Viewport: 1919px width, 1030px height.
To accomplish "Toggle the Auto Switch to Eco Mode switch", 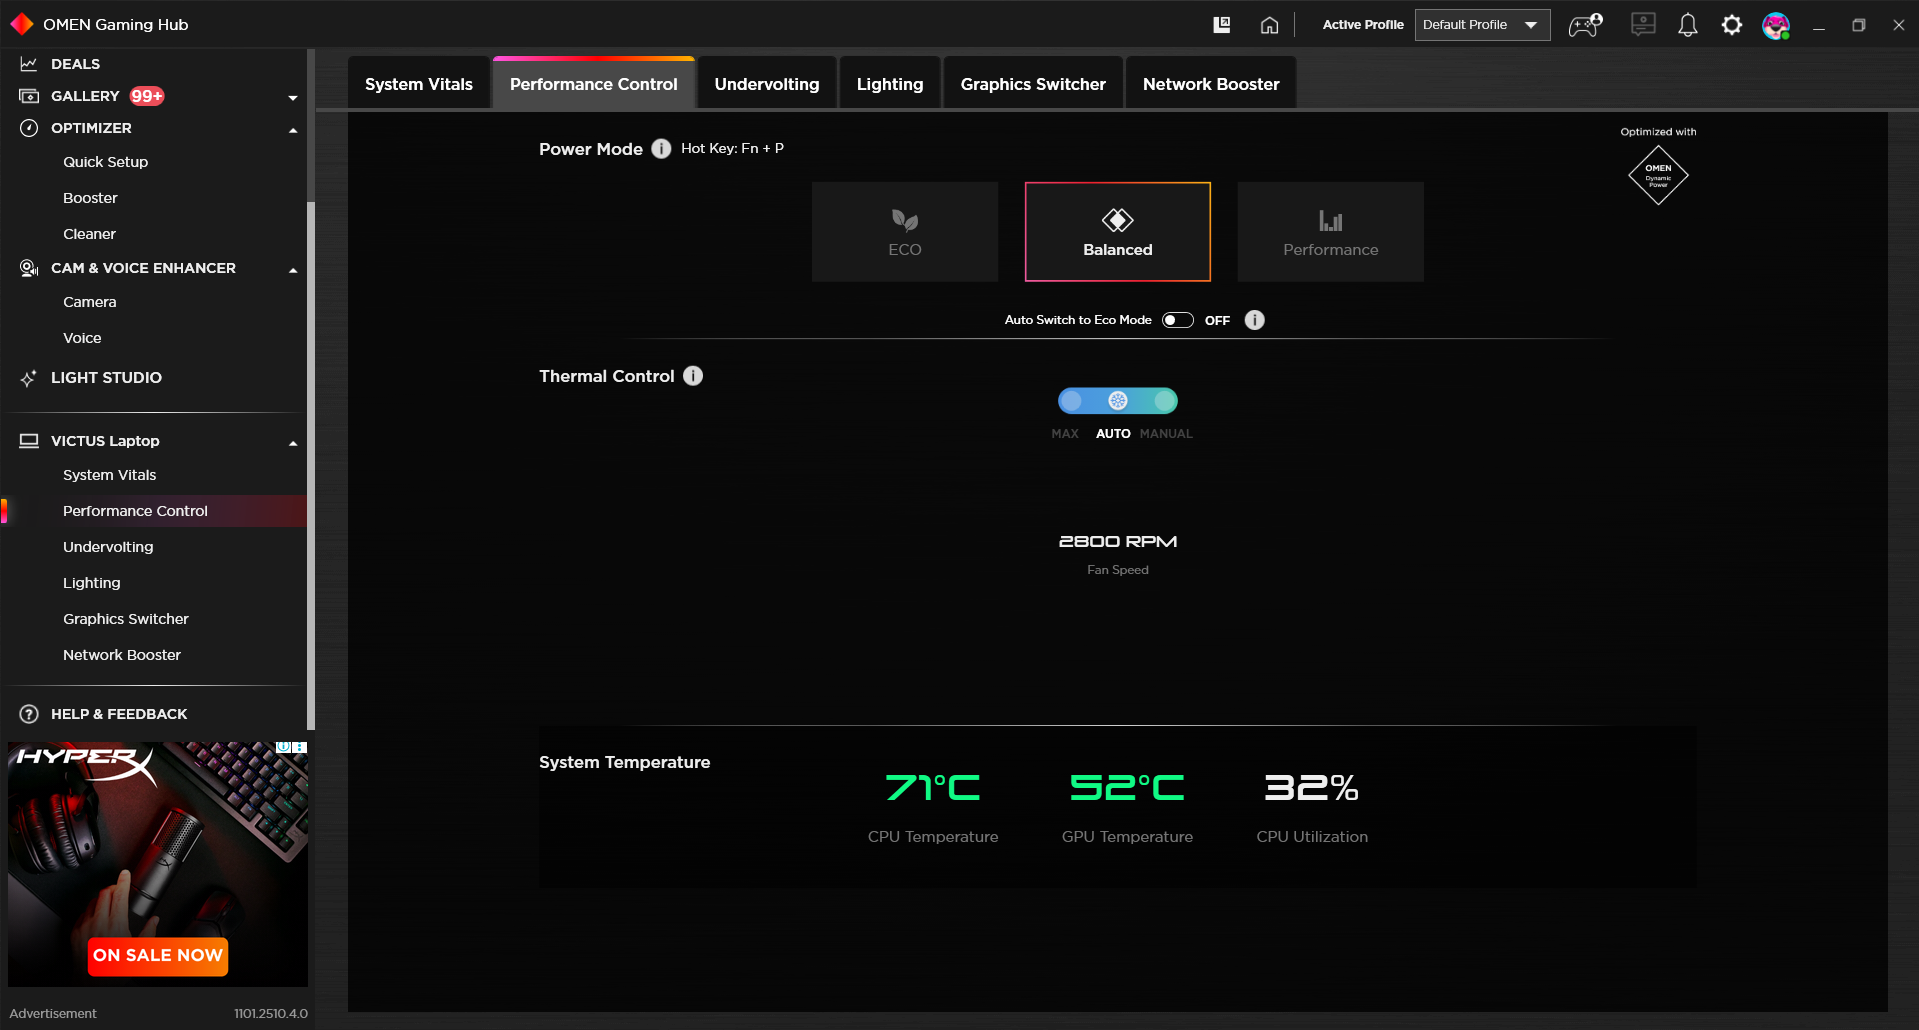I will pos(1178,320).
